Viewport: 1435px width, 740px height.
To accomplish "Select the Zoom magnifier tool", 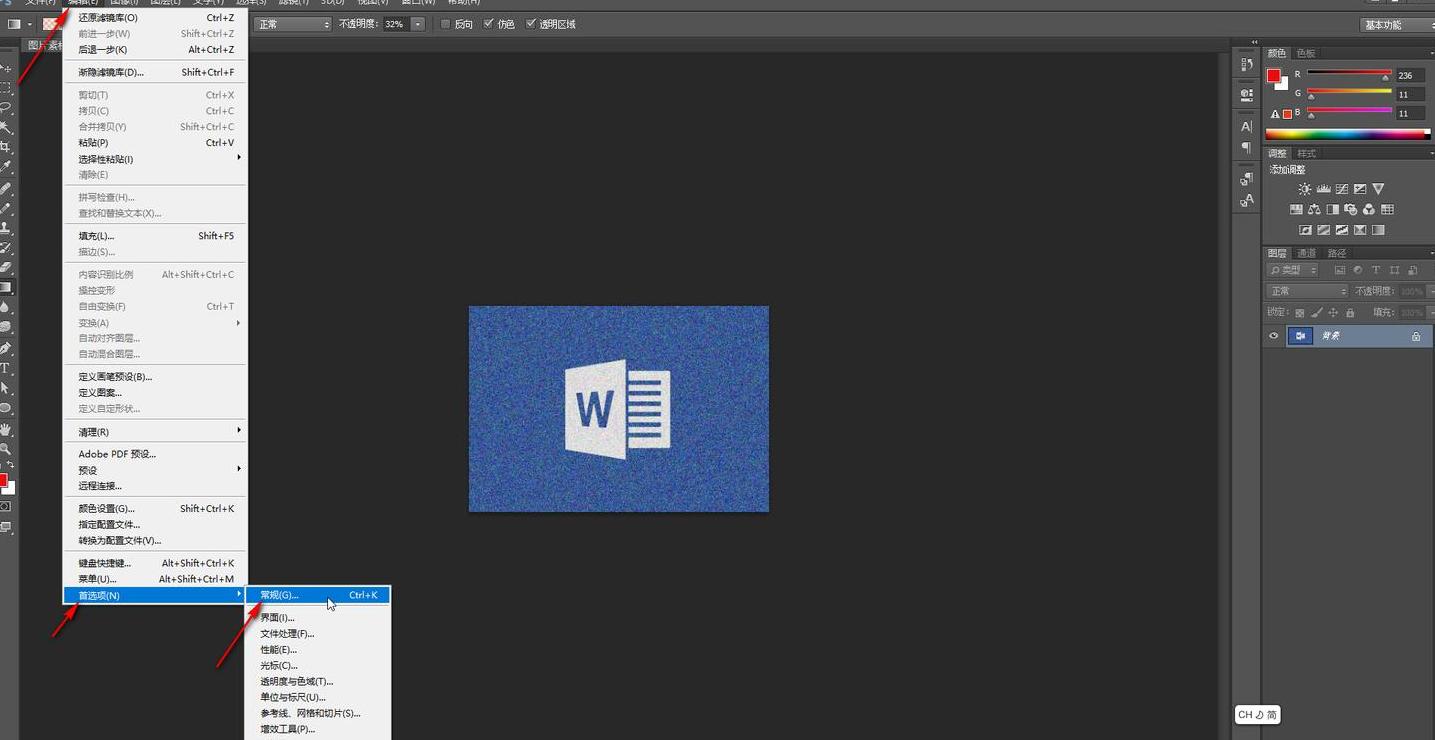I will (x=6, y=449).
